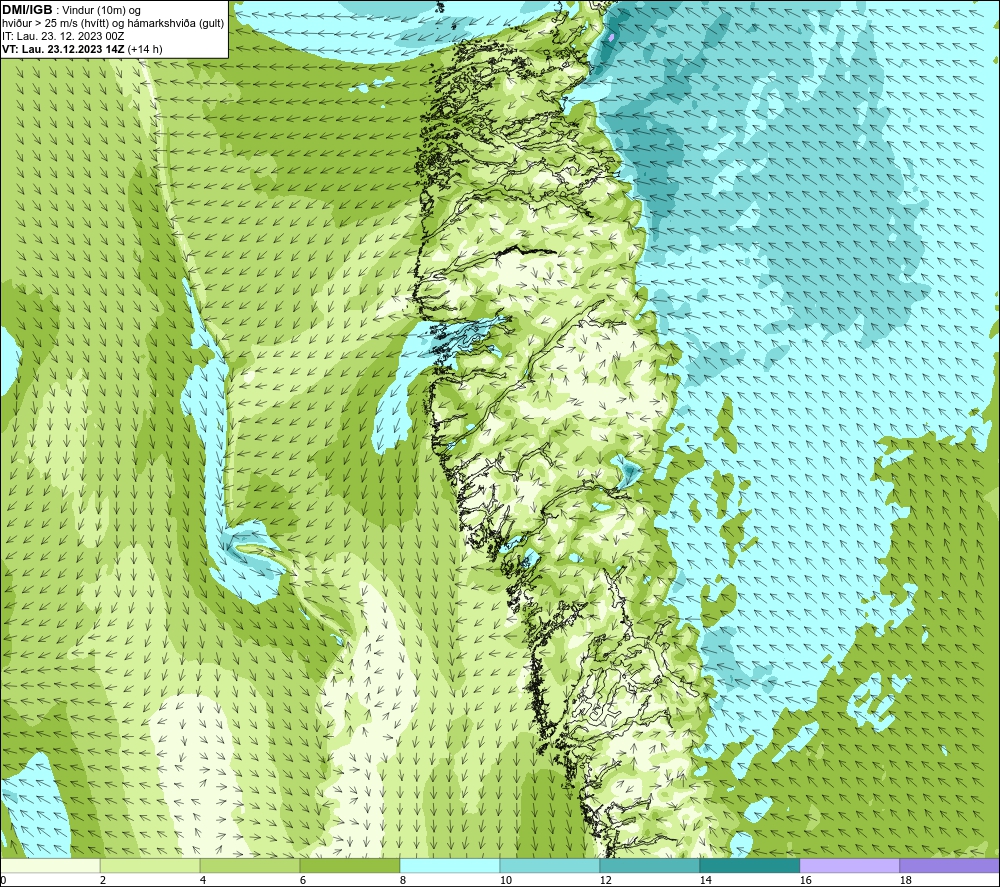
Task: Click the 8–10 m/s light cyan swatch
Action: [450, 865]
